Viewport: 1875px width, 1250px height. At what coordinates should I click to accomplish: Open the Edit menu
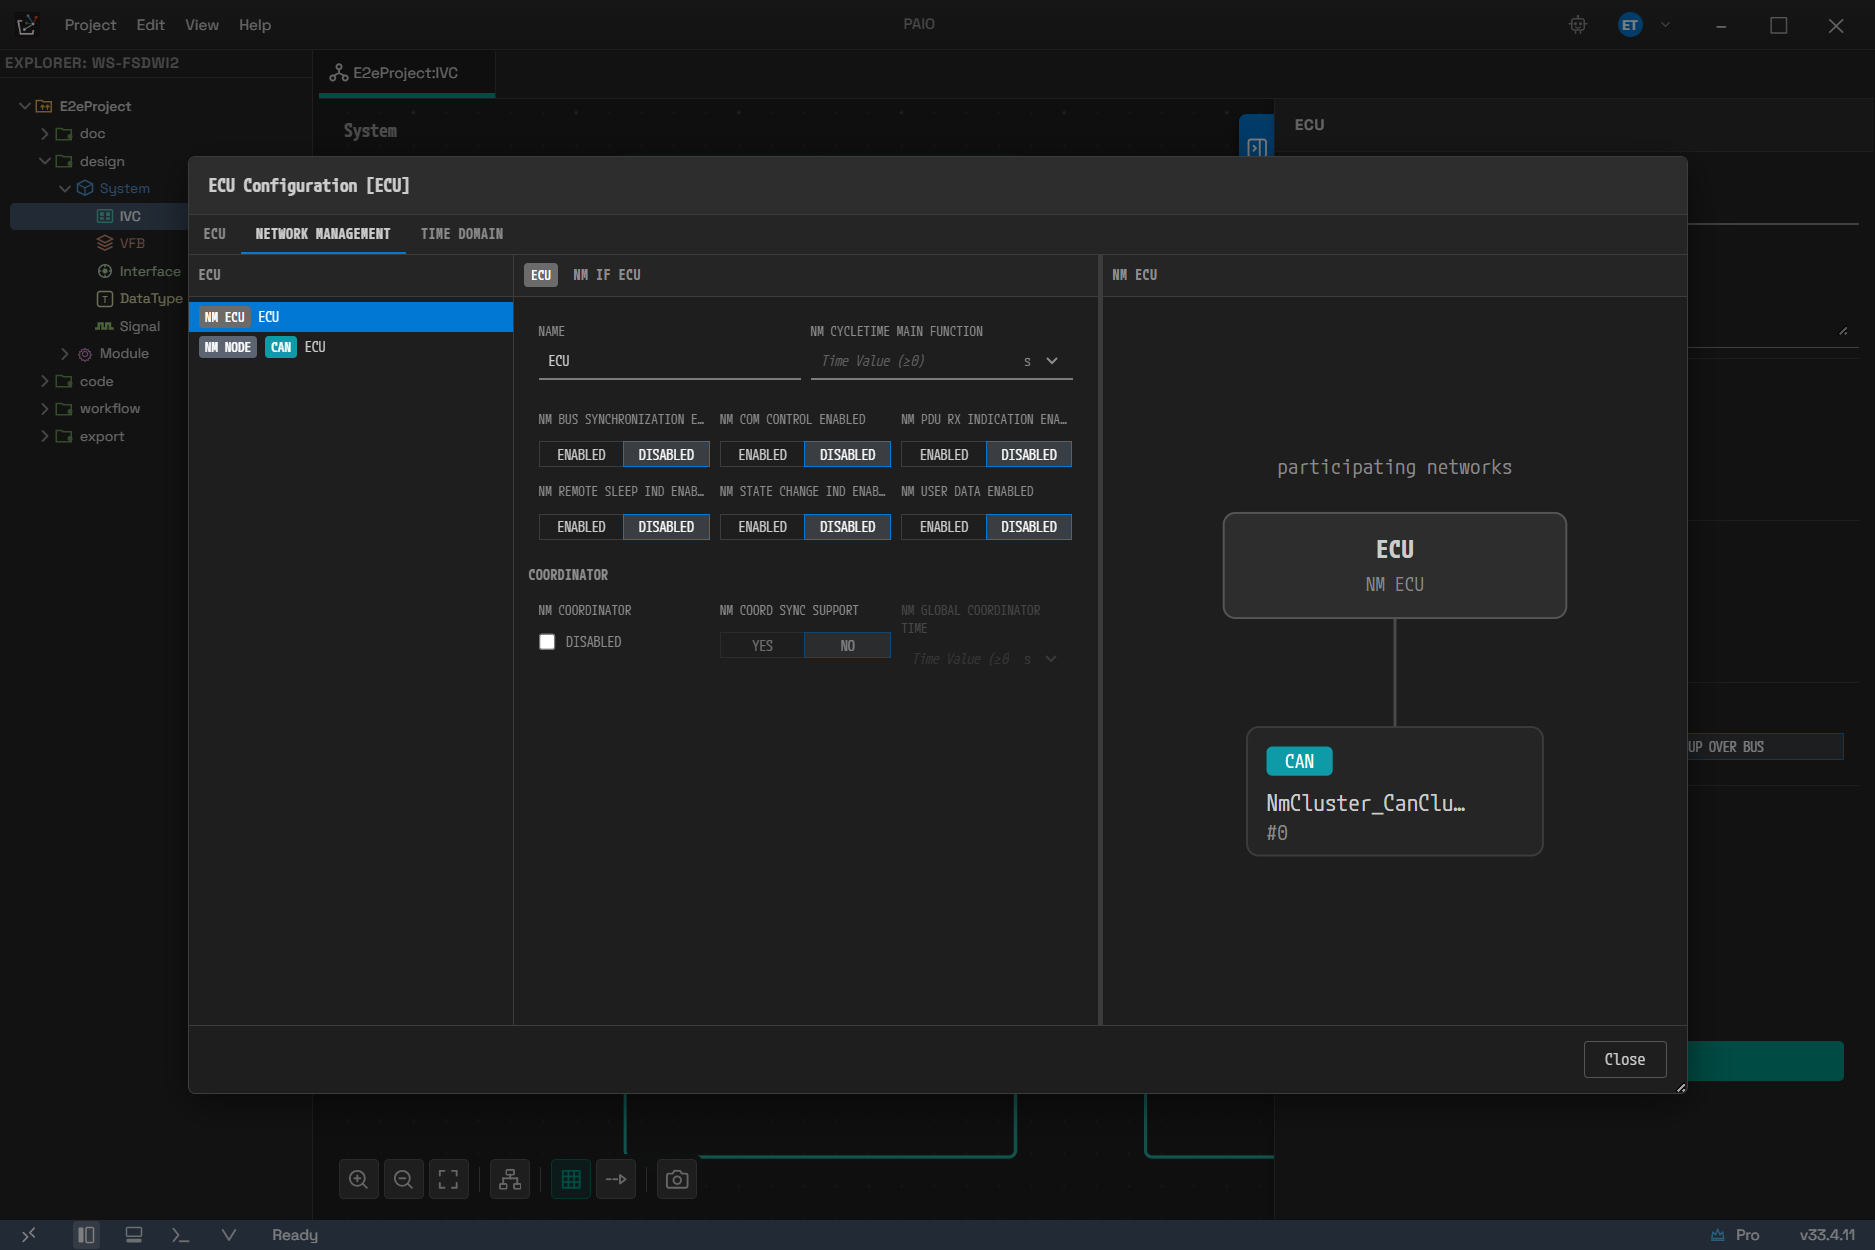(150, 25)
